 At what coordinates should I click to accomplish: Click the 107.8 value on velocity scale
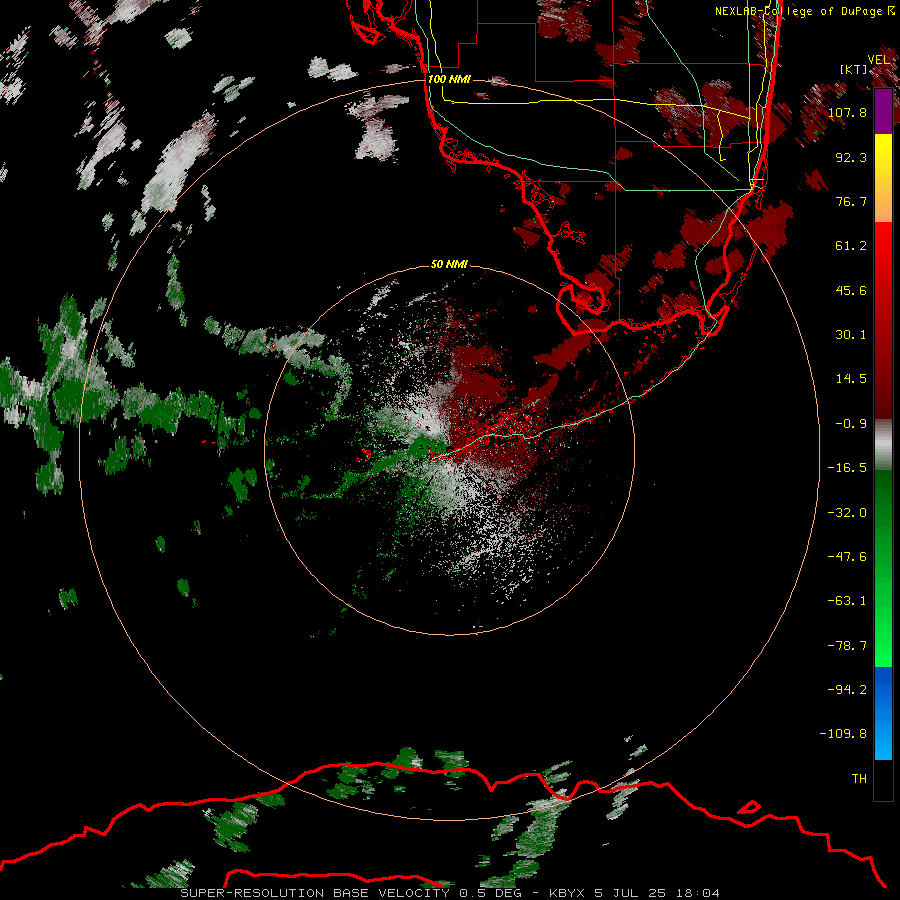pos(847,112)
